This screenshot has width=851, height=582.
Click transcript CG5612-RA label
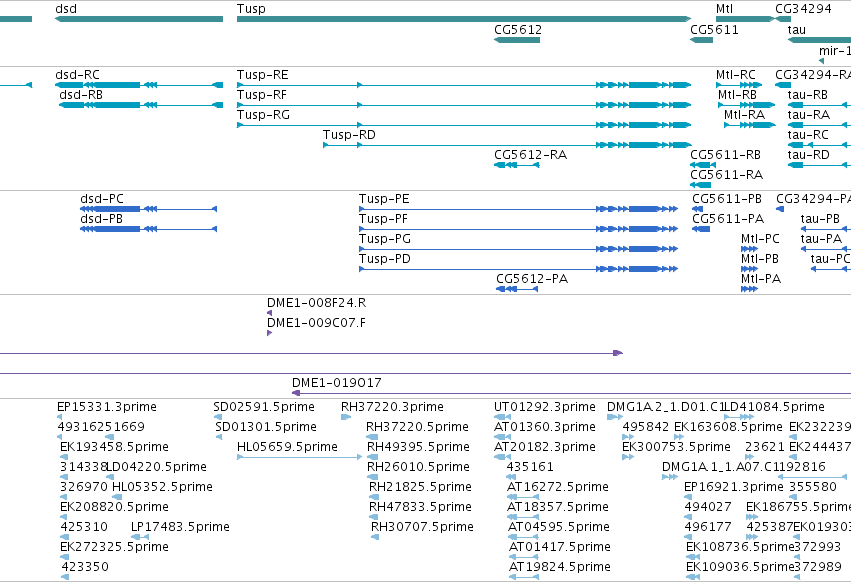pos(530,155)
